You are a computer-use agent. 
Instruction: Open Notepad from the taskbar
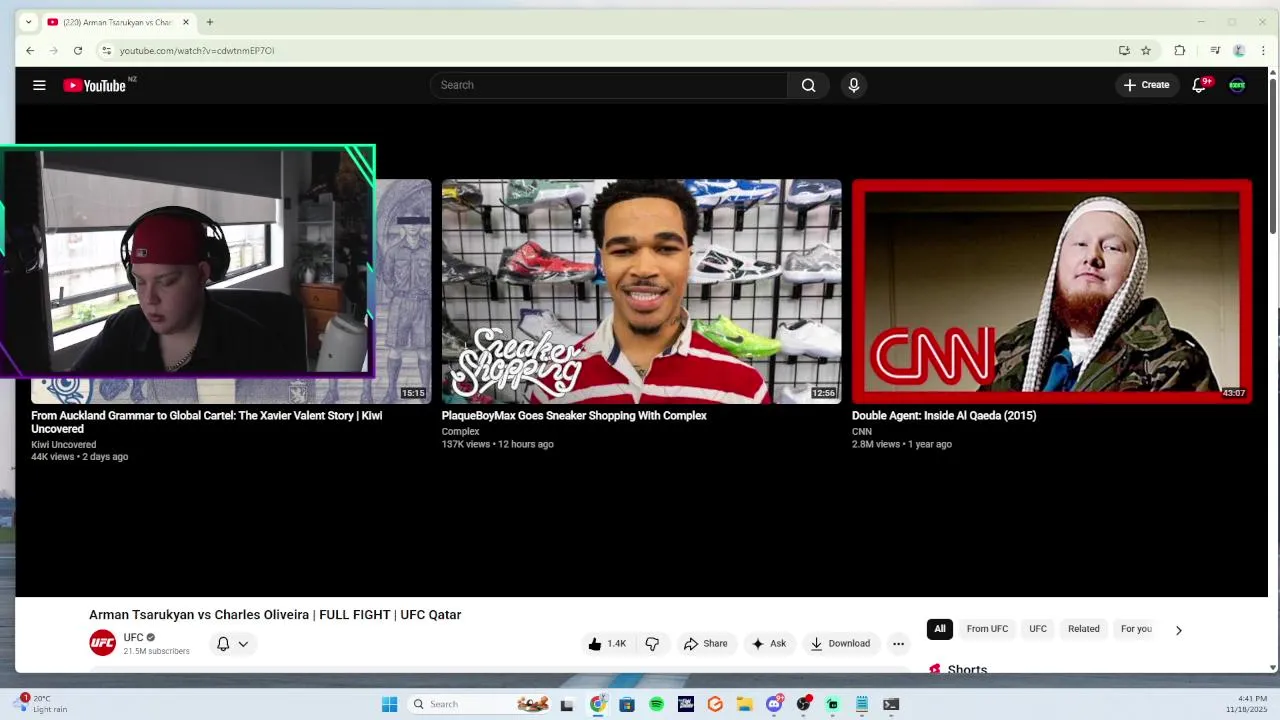tap(861, 704)
